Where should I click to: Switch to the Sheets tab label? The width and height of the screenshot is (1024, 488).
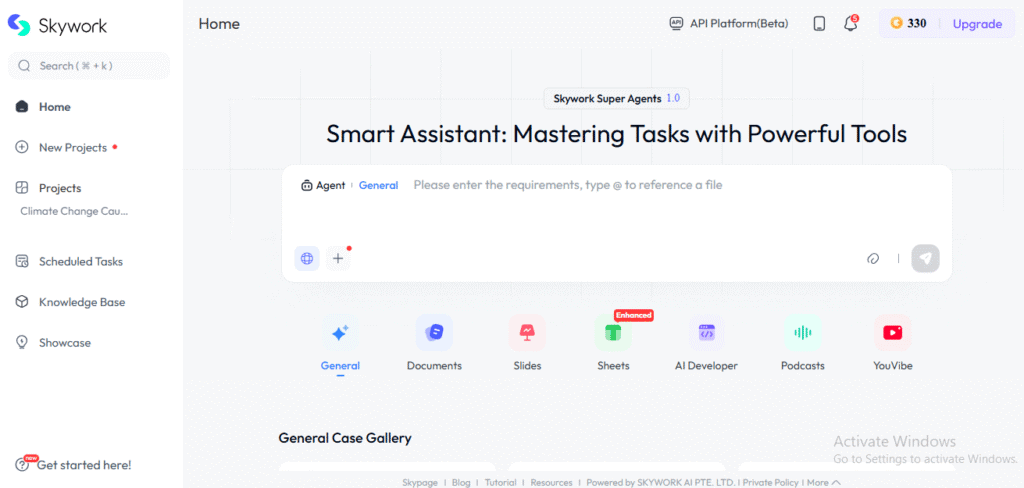[x=613, y=366]
